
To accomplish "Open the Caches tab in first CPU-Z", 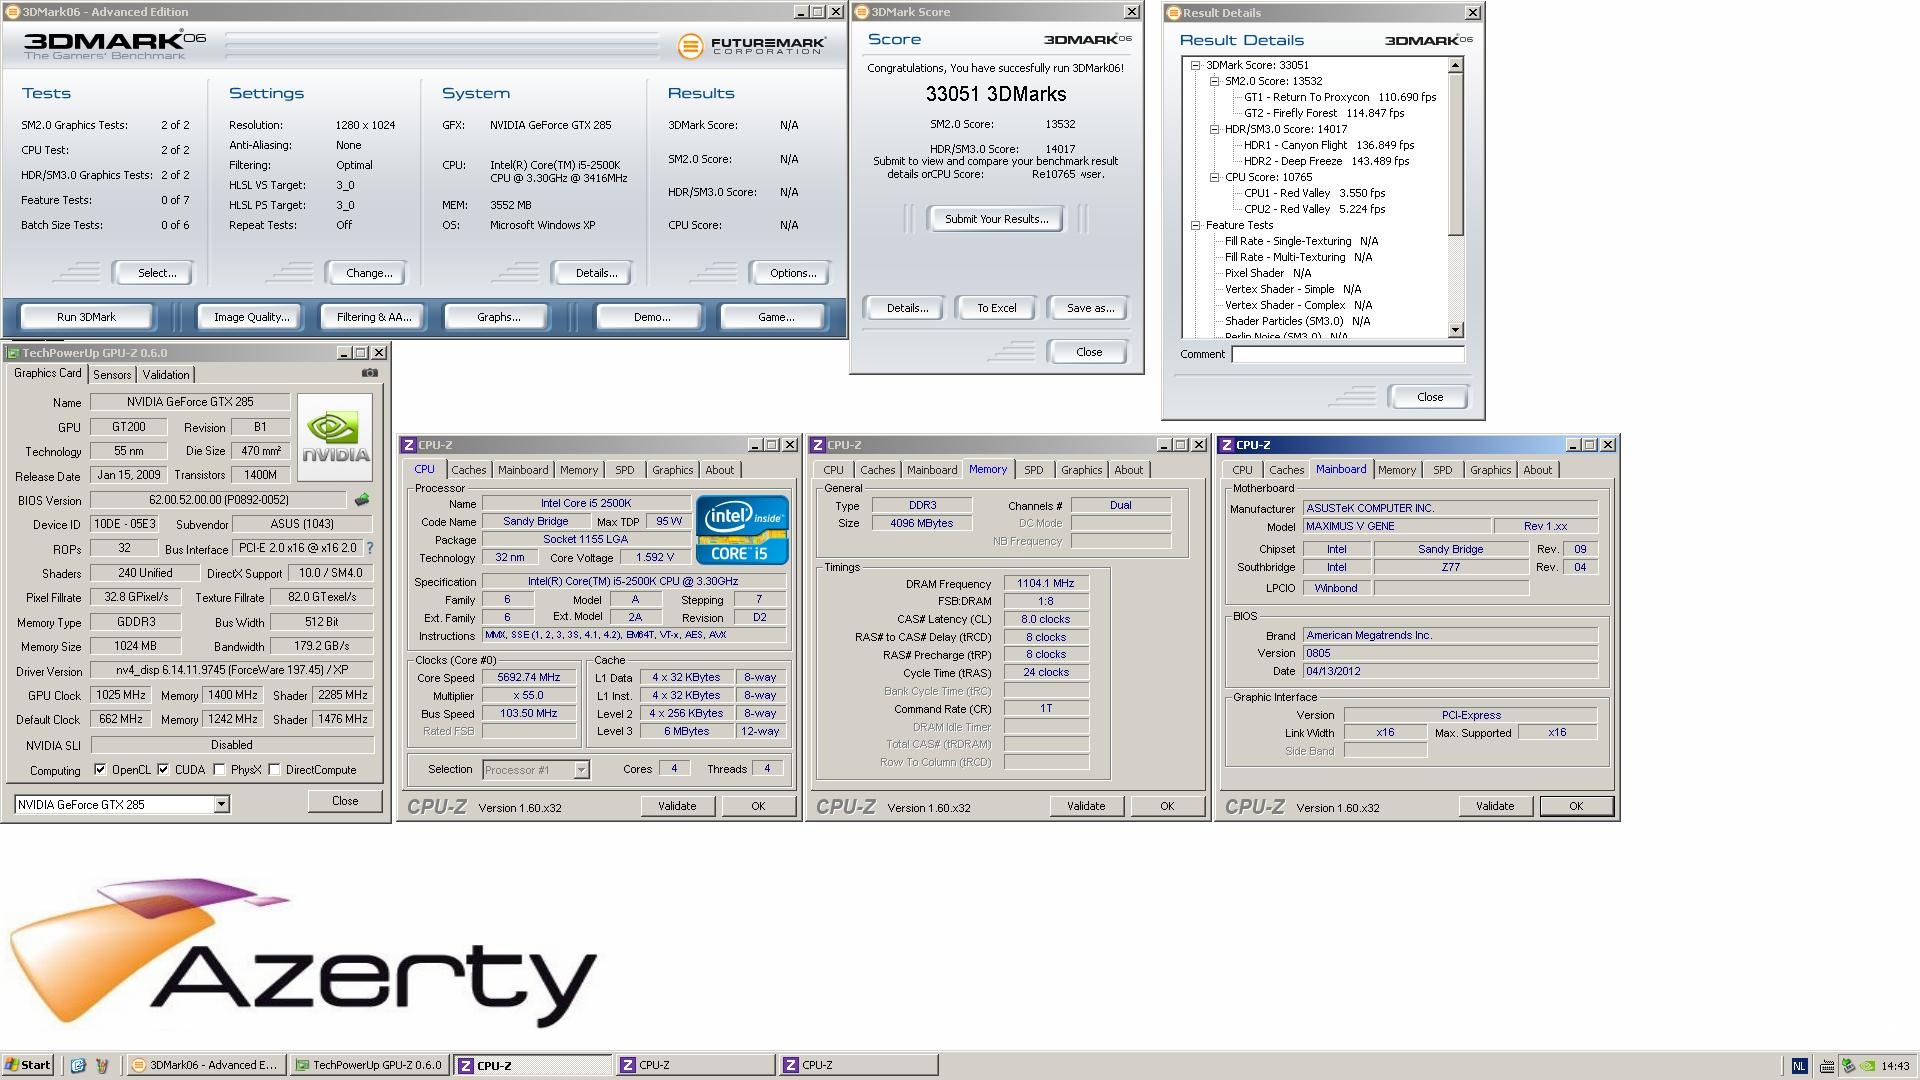I will coord(468,470).
